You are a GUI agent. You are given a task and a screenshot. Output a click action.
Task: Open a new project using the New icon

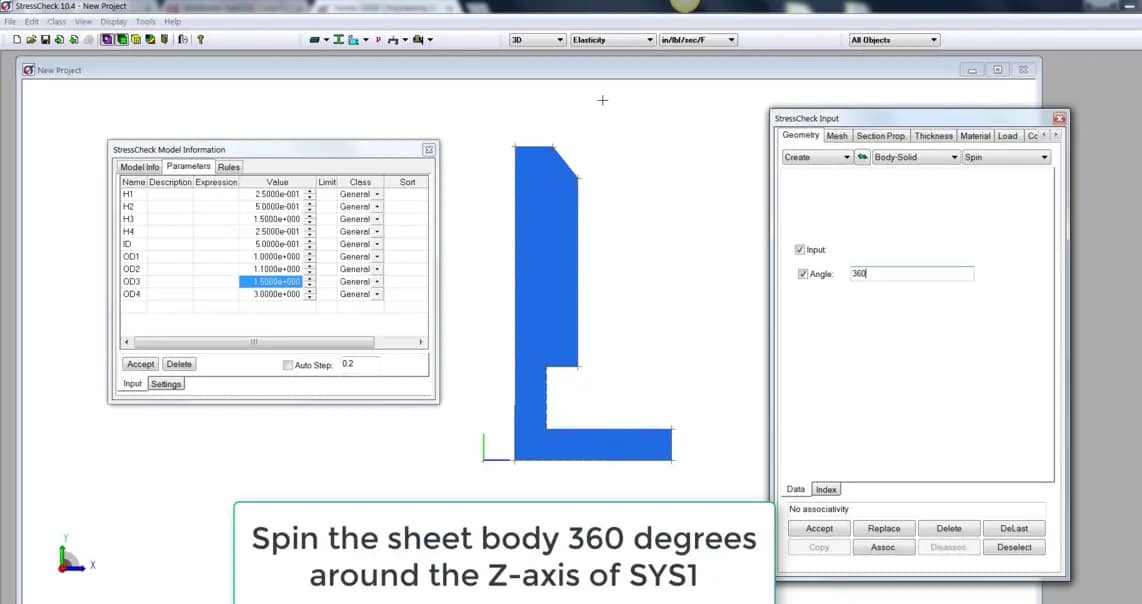click(18, 40)
